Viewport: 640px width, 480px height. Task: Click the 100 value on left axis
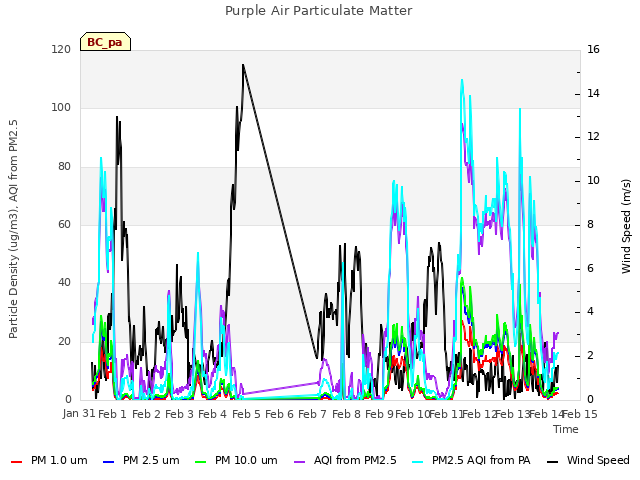coord(61,108)
